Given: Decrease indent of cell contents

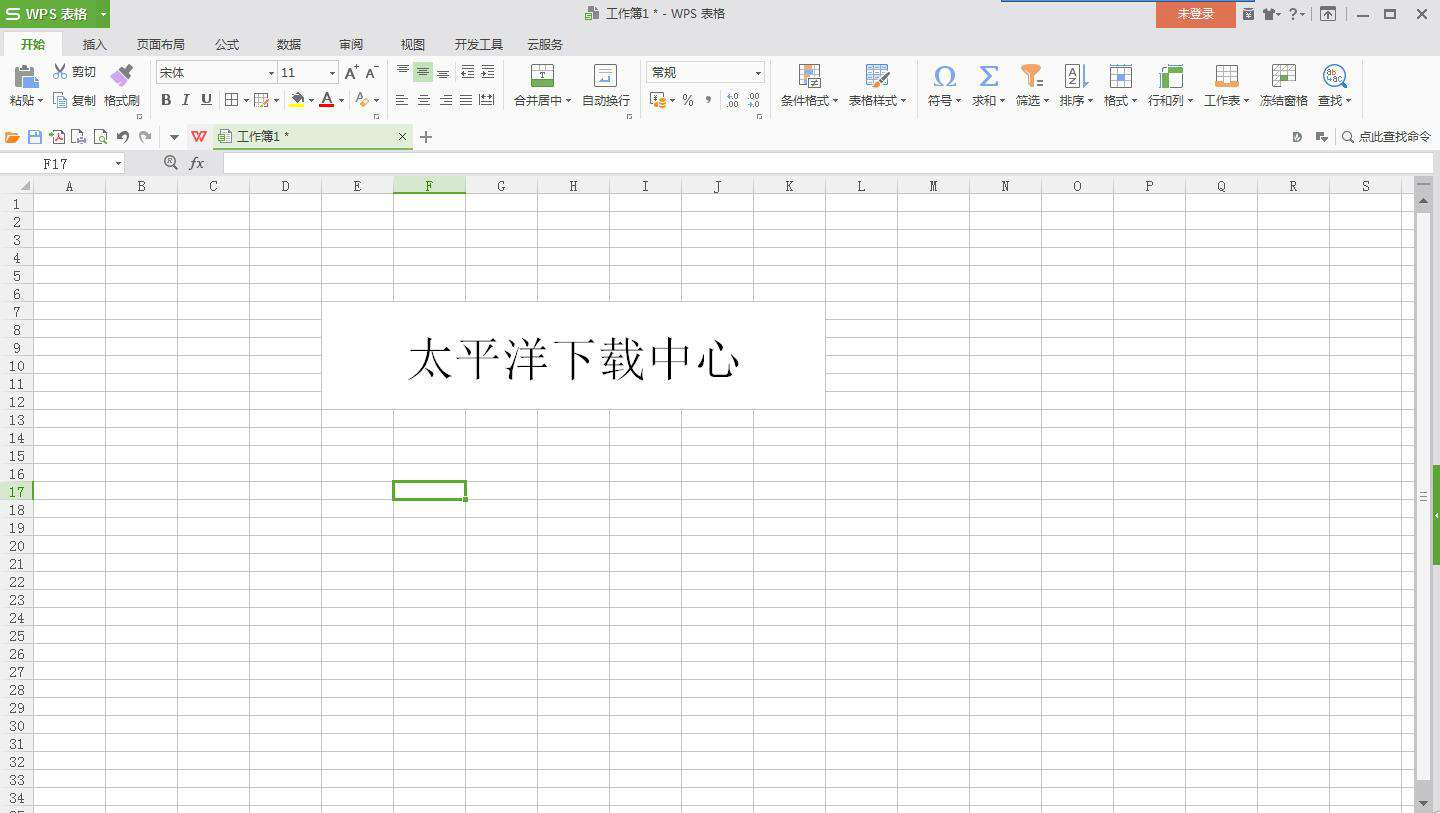Looking at the screenshot, I should (467, 72).
